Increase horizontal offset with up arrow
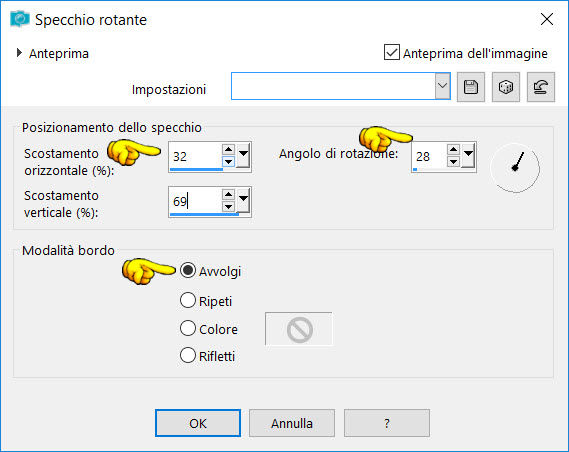The height and width of the screenshot is (452, 569). [228, 149]
